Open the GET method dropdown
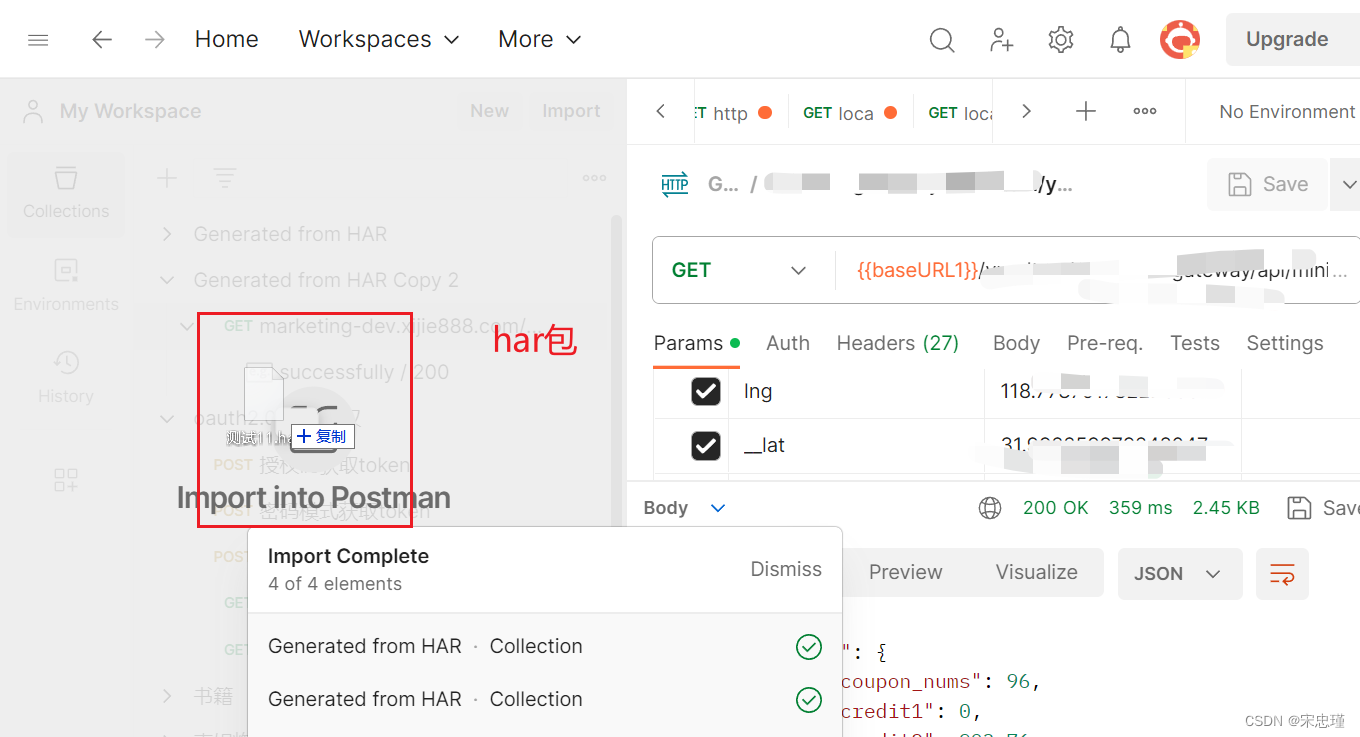1360x737 pixels. [x=739, y=270]
